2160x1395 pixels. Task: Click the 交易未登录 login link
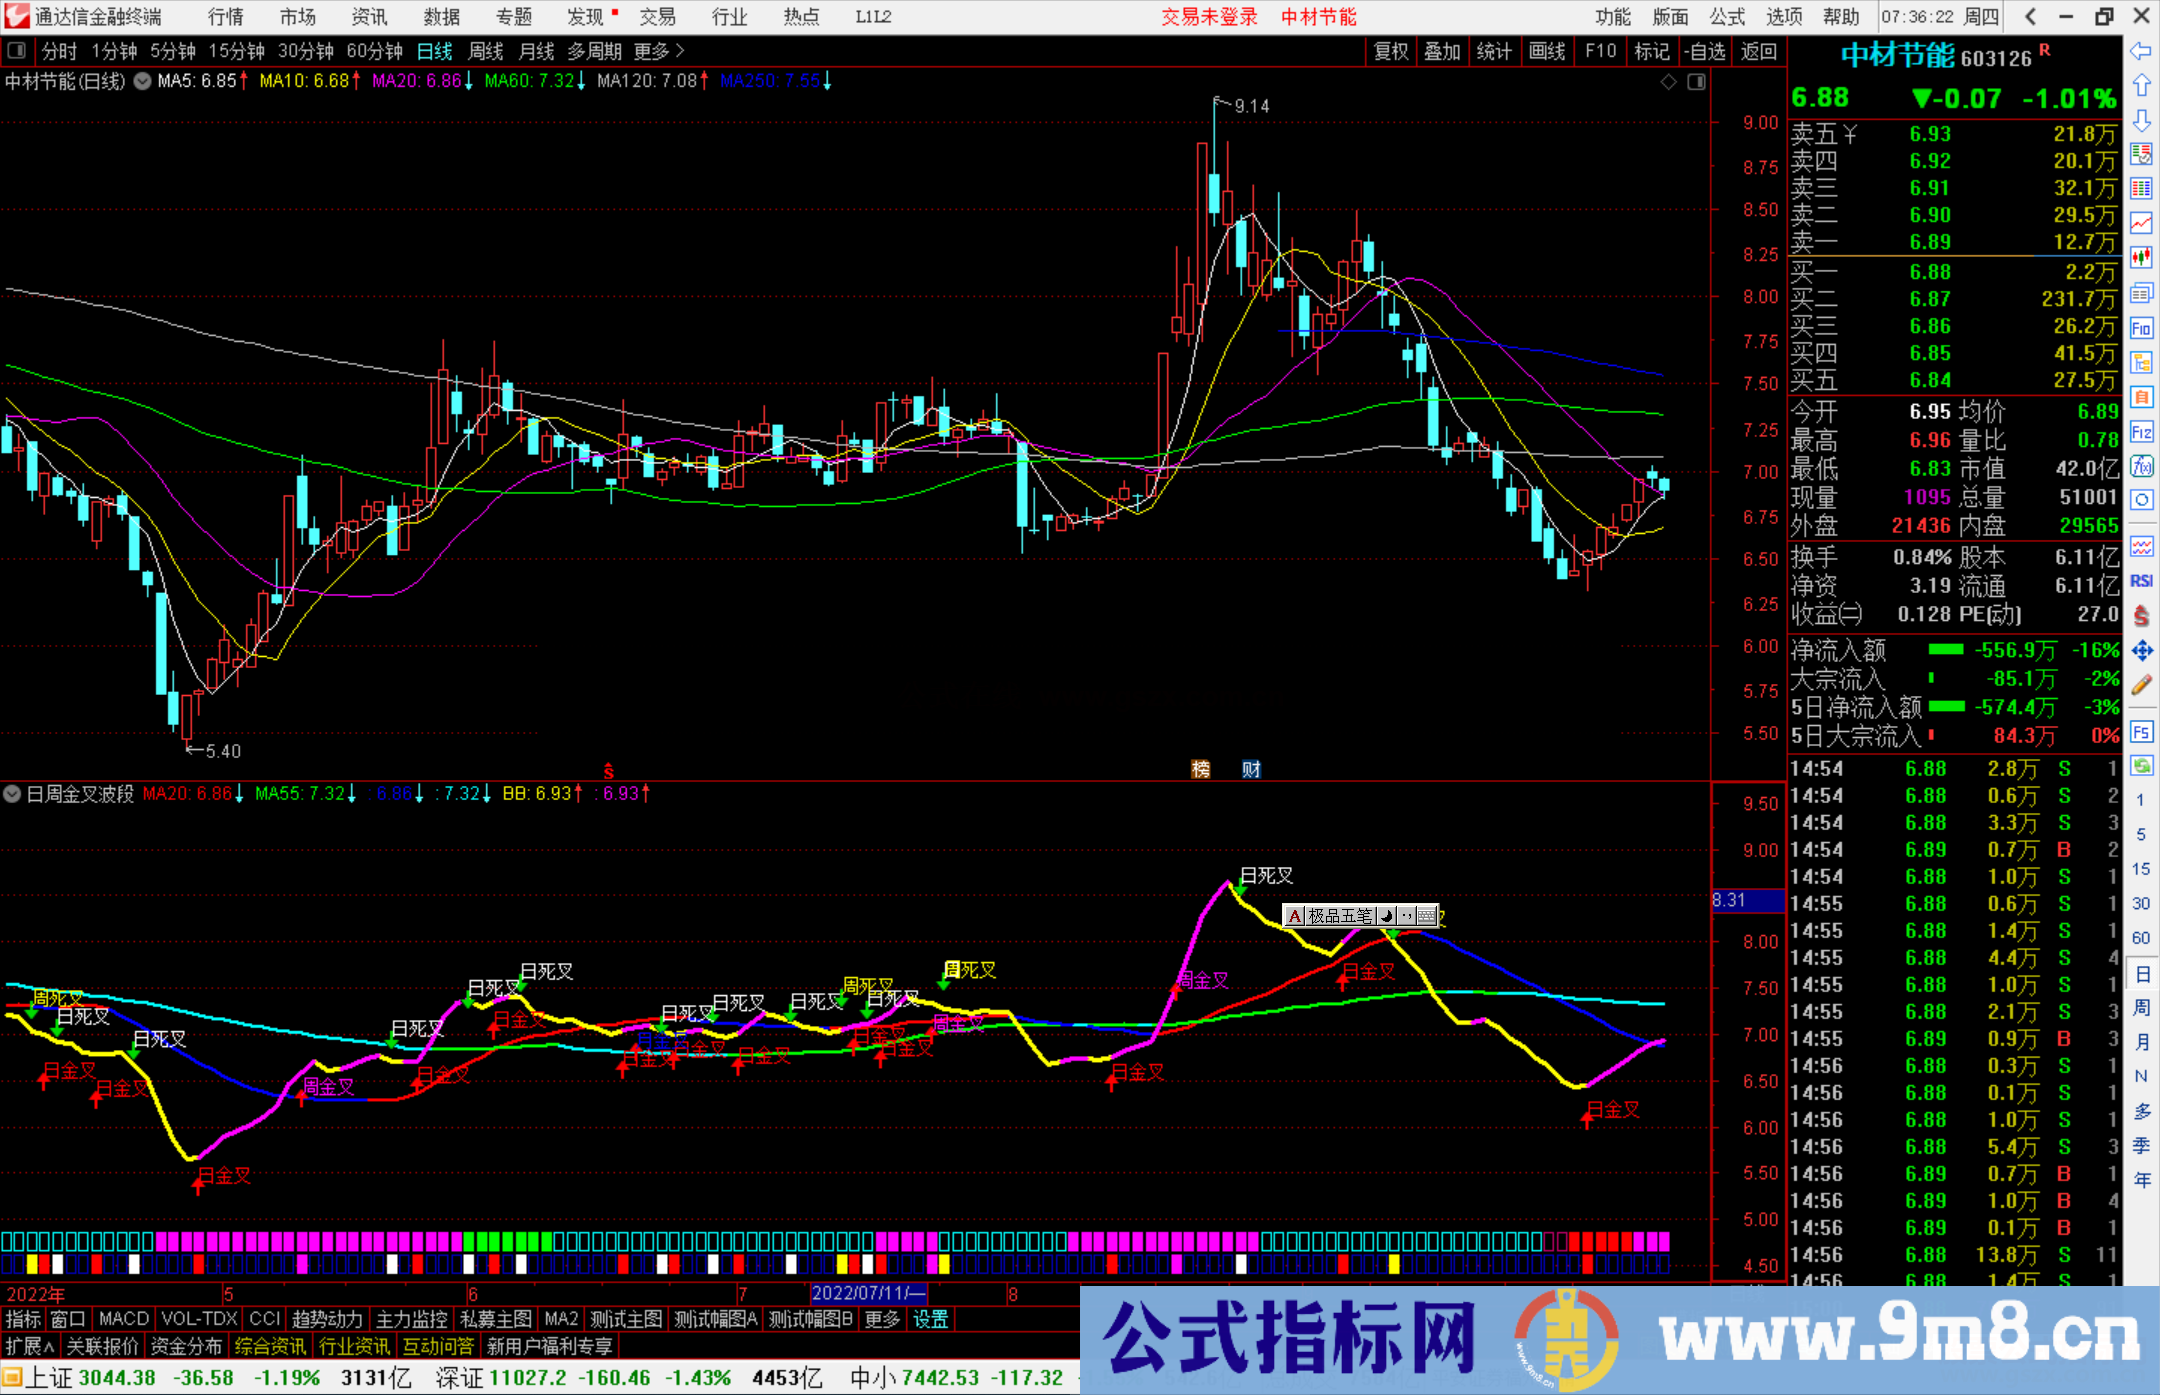pyautogui.click(x=1209, y=17)
